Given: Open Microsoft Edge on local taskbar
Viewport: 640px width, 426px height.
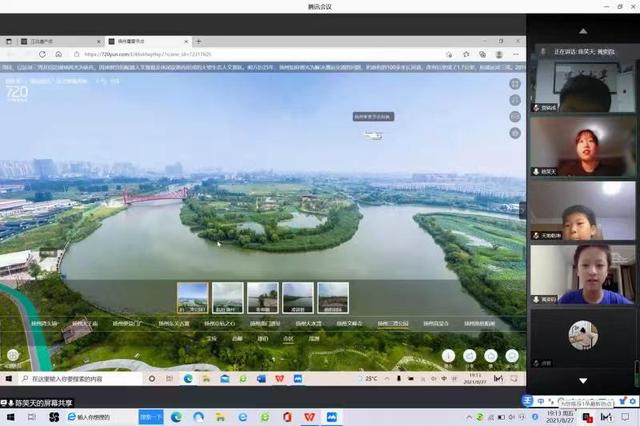Looking at the screenshot, I should tap(176, 417).
